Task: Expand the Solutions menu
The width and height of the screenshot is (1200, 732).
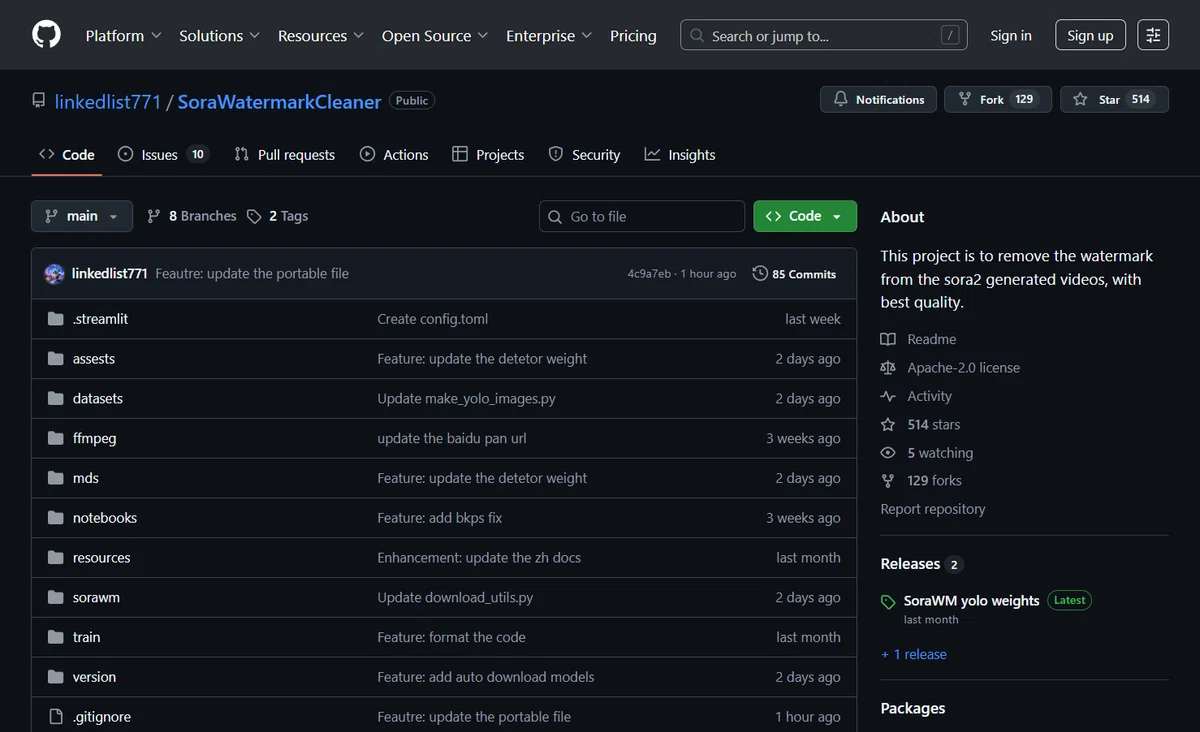Action: click(x=219, y=35)
